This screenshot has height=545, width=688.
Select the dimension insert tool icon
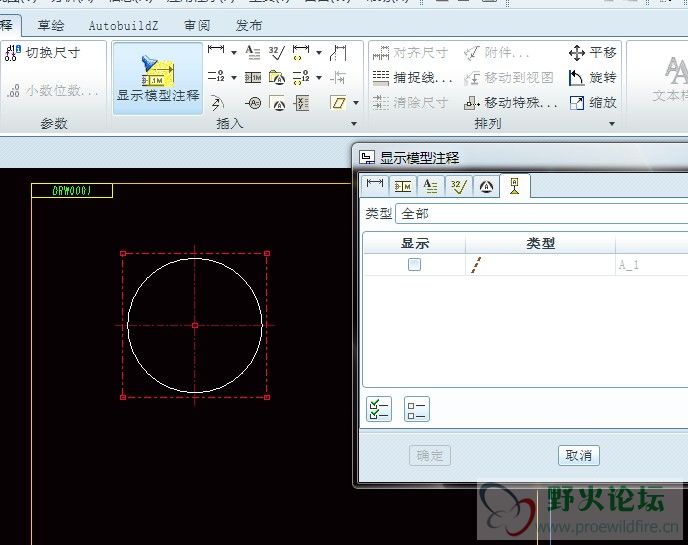click(216, 52)
